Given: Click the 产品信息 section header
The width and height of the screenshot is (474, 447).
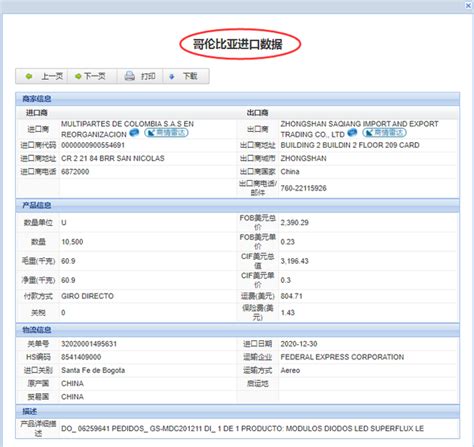Looking at the screenshot, I should pos(237,205).
